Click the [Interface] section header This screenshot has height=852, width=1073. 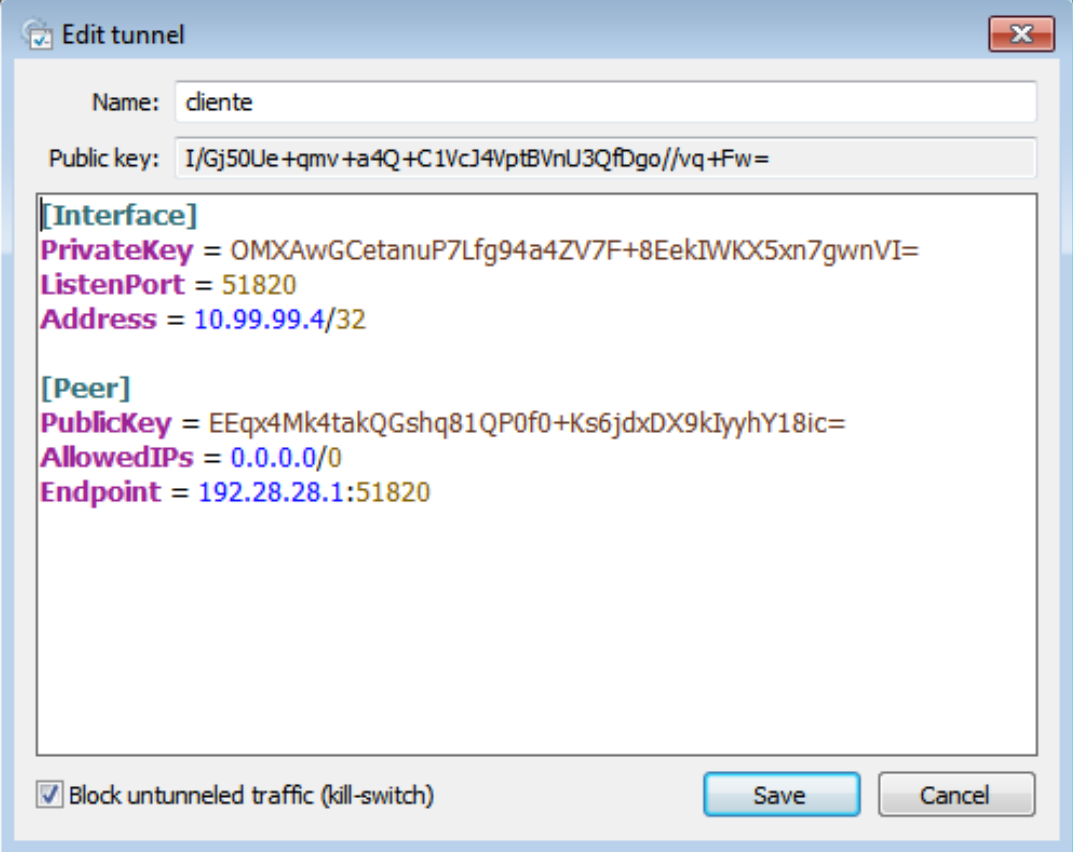point(119,215)
